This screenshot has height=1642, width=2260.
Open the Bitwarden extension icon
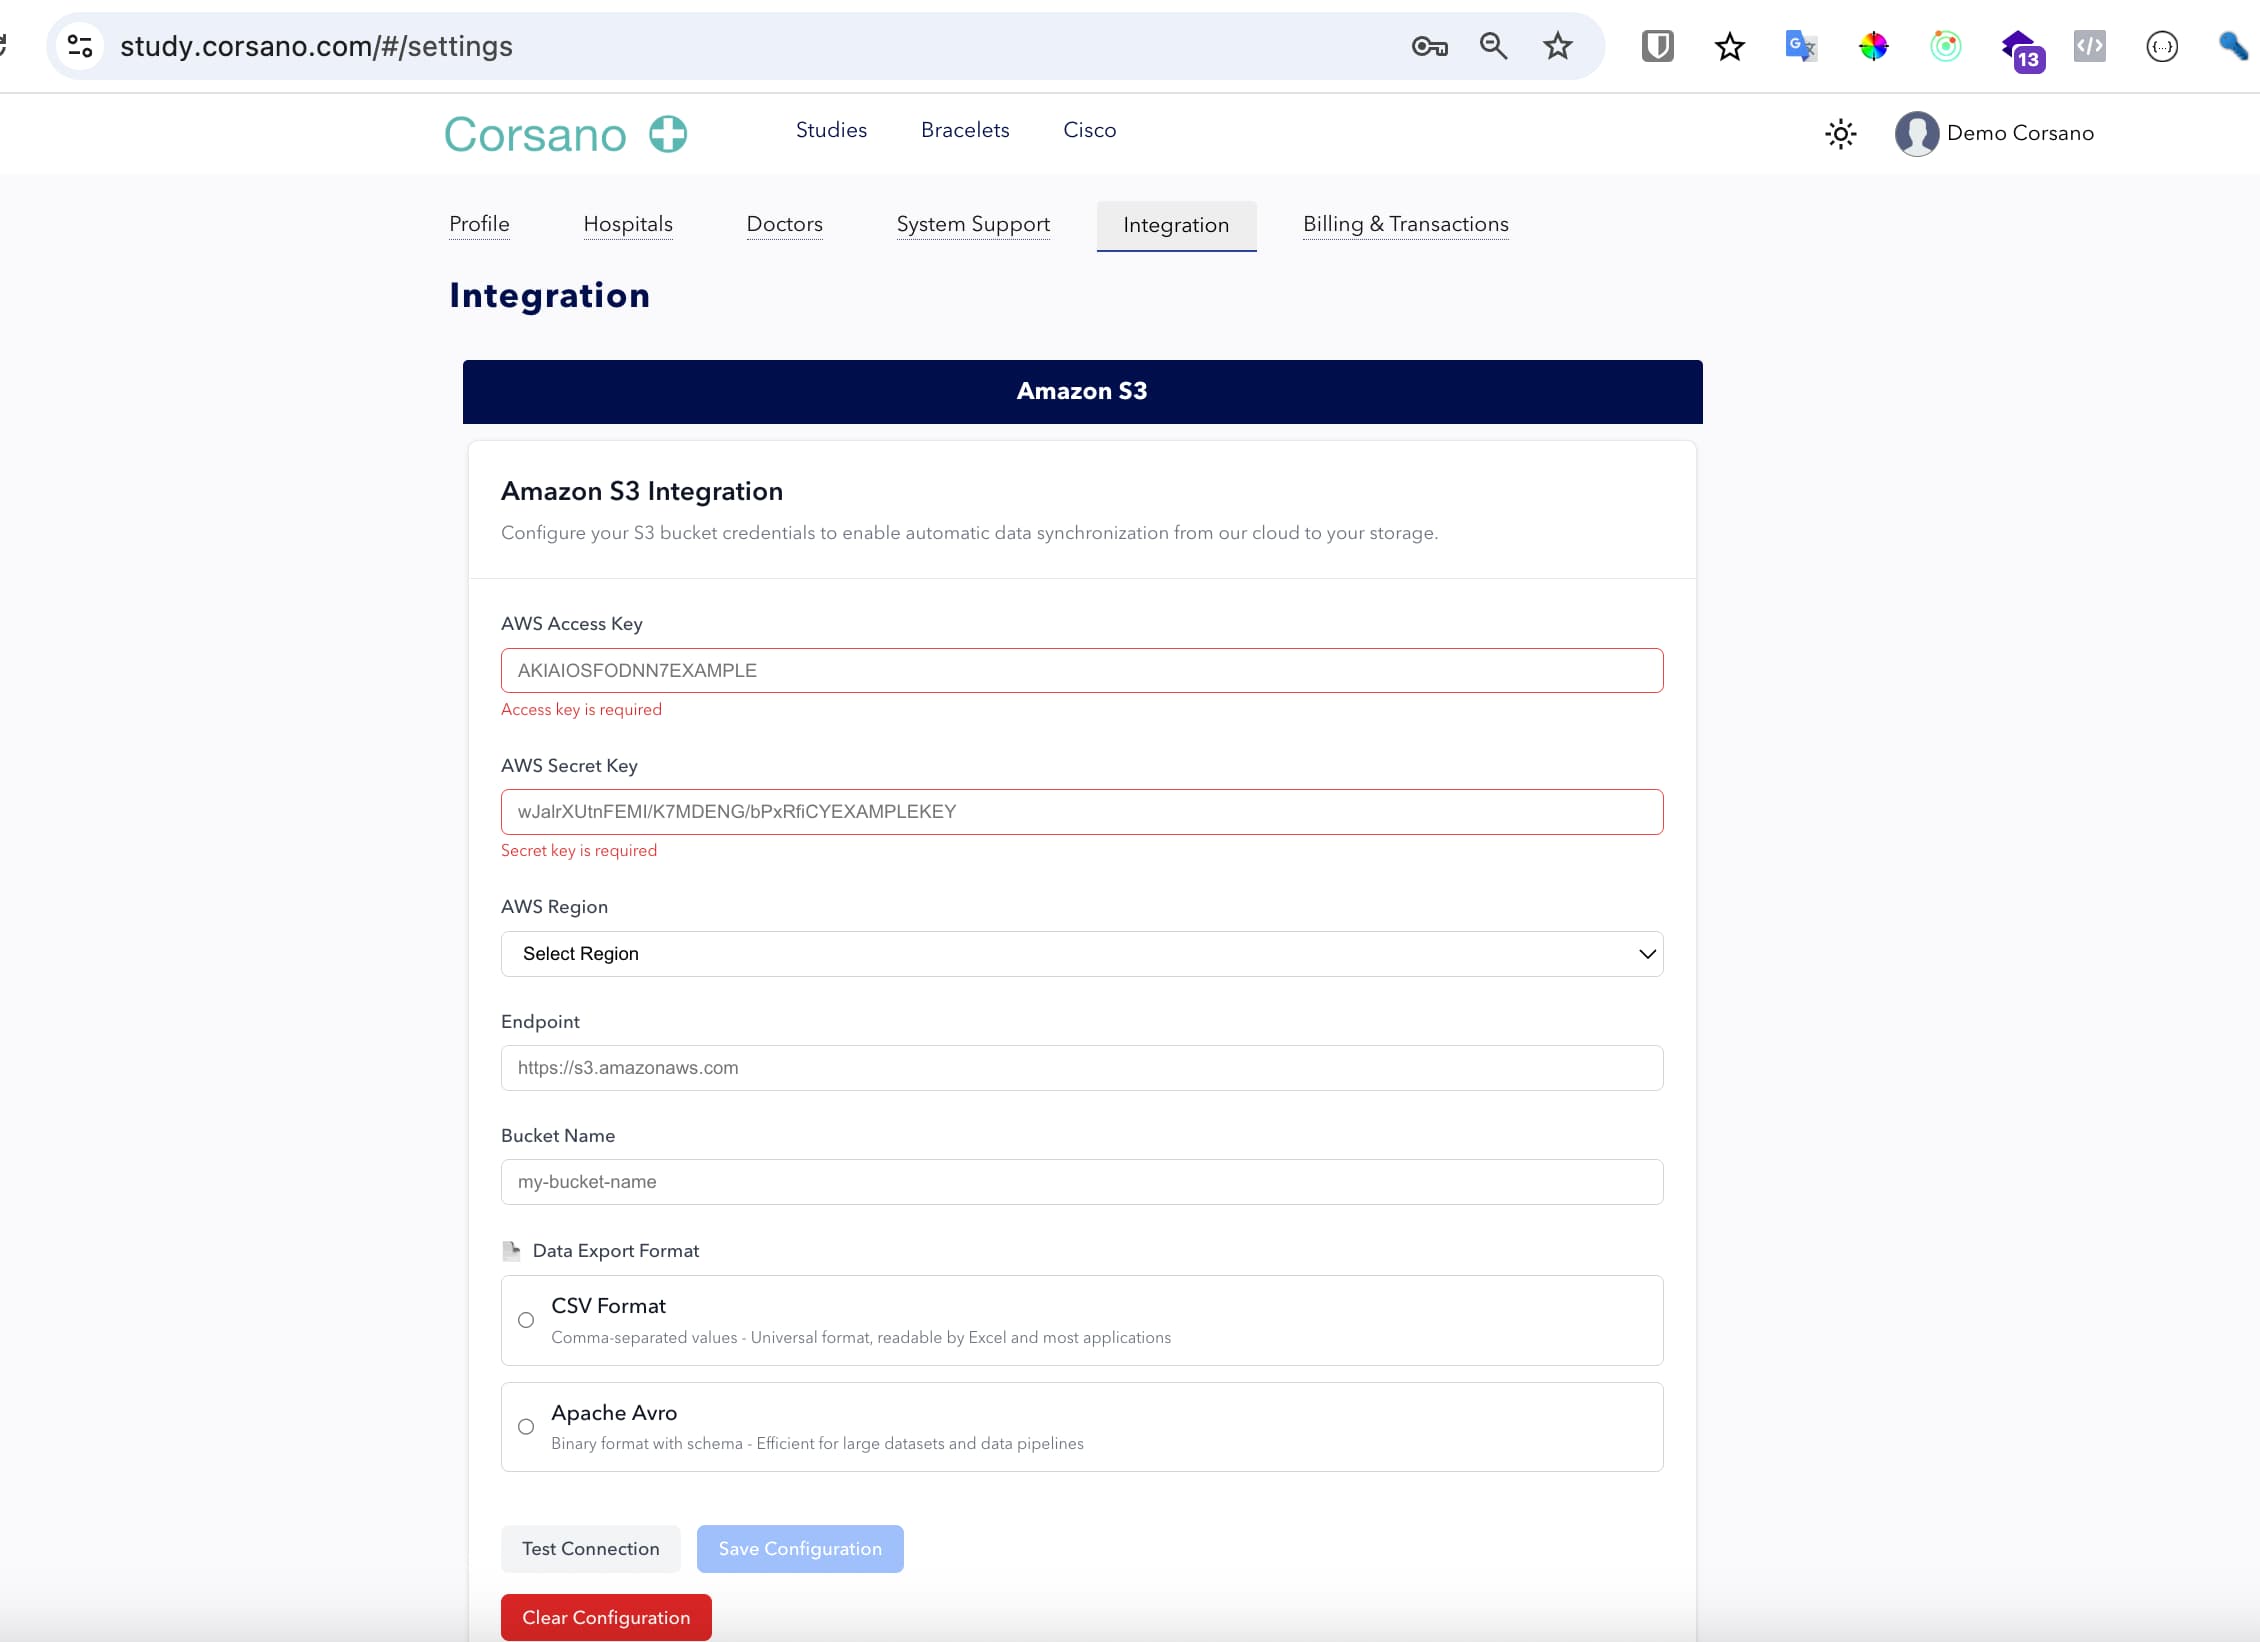tap(1657, 45)
